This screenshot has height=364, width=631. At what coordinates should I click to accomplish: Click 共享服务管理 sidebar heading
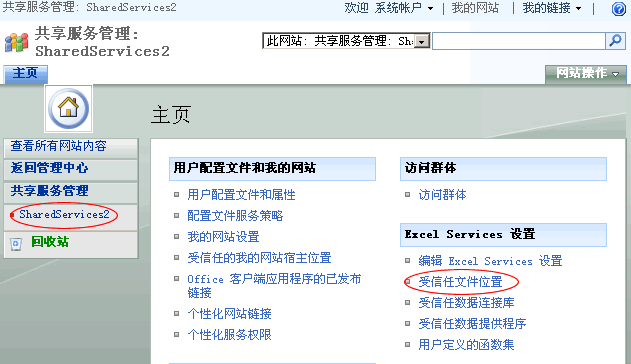pos(49,191)
